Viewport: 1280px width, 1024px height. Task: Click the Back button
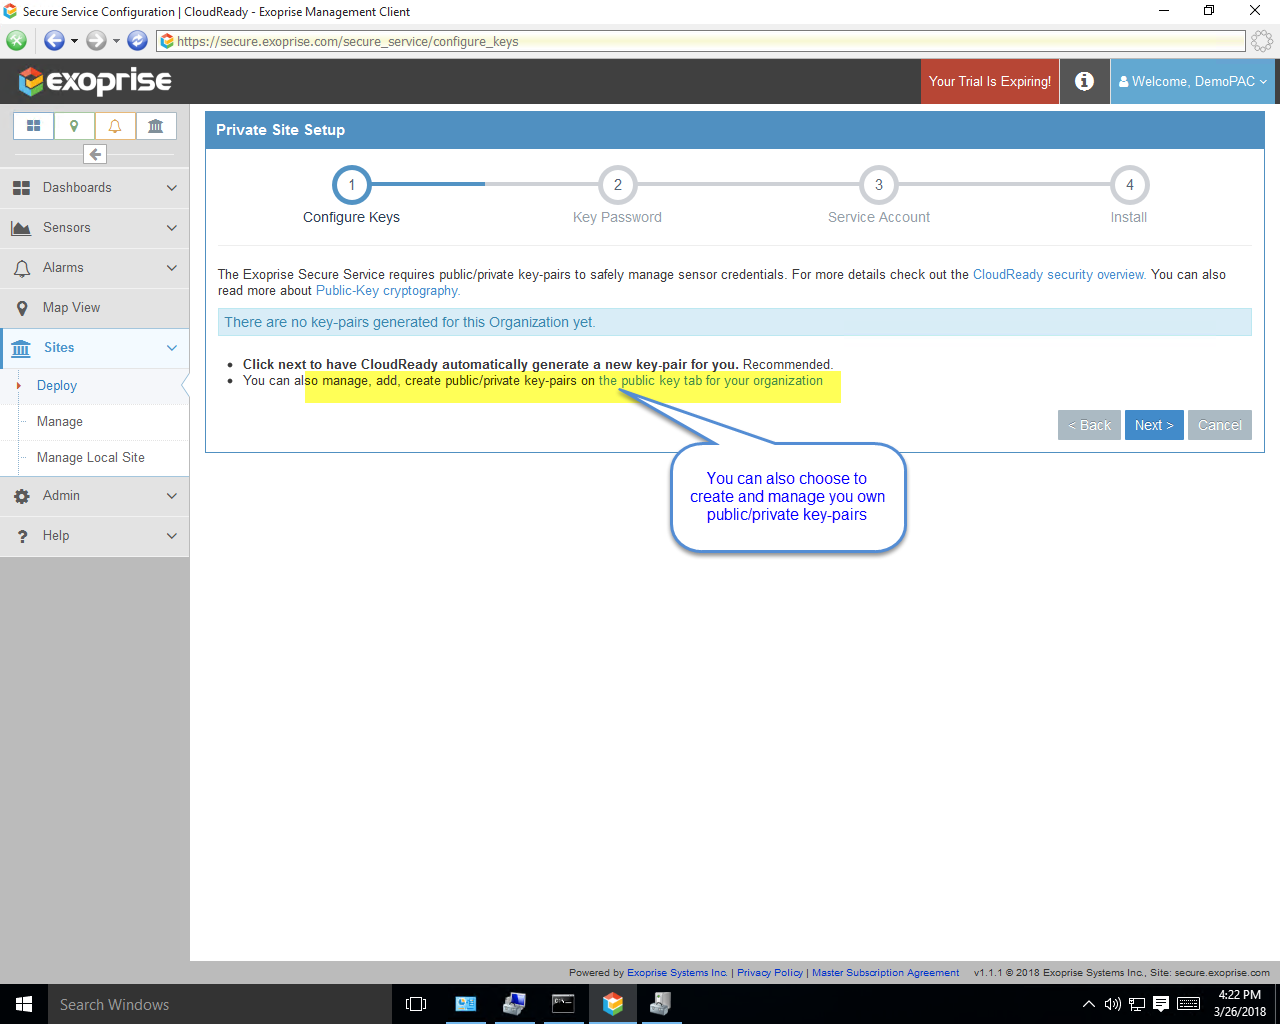(1089, 425)
